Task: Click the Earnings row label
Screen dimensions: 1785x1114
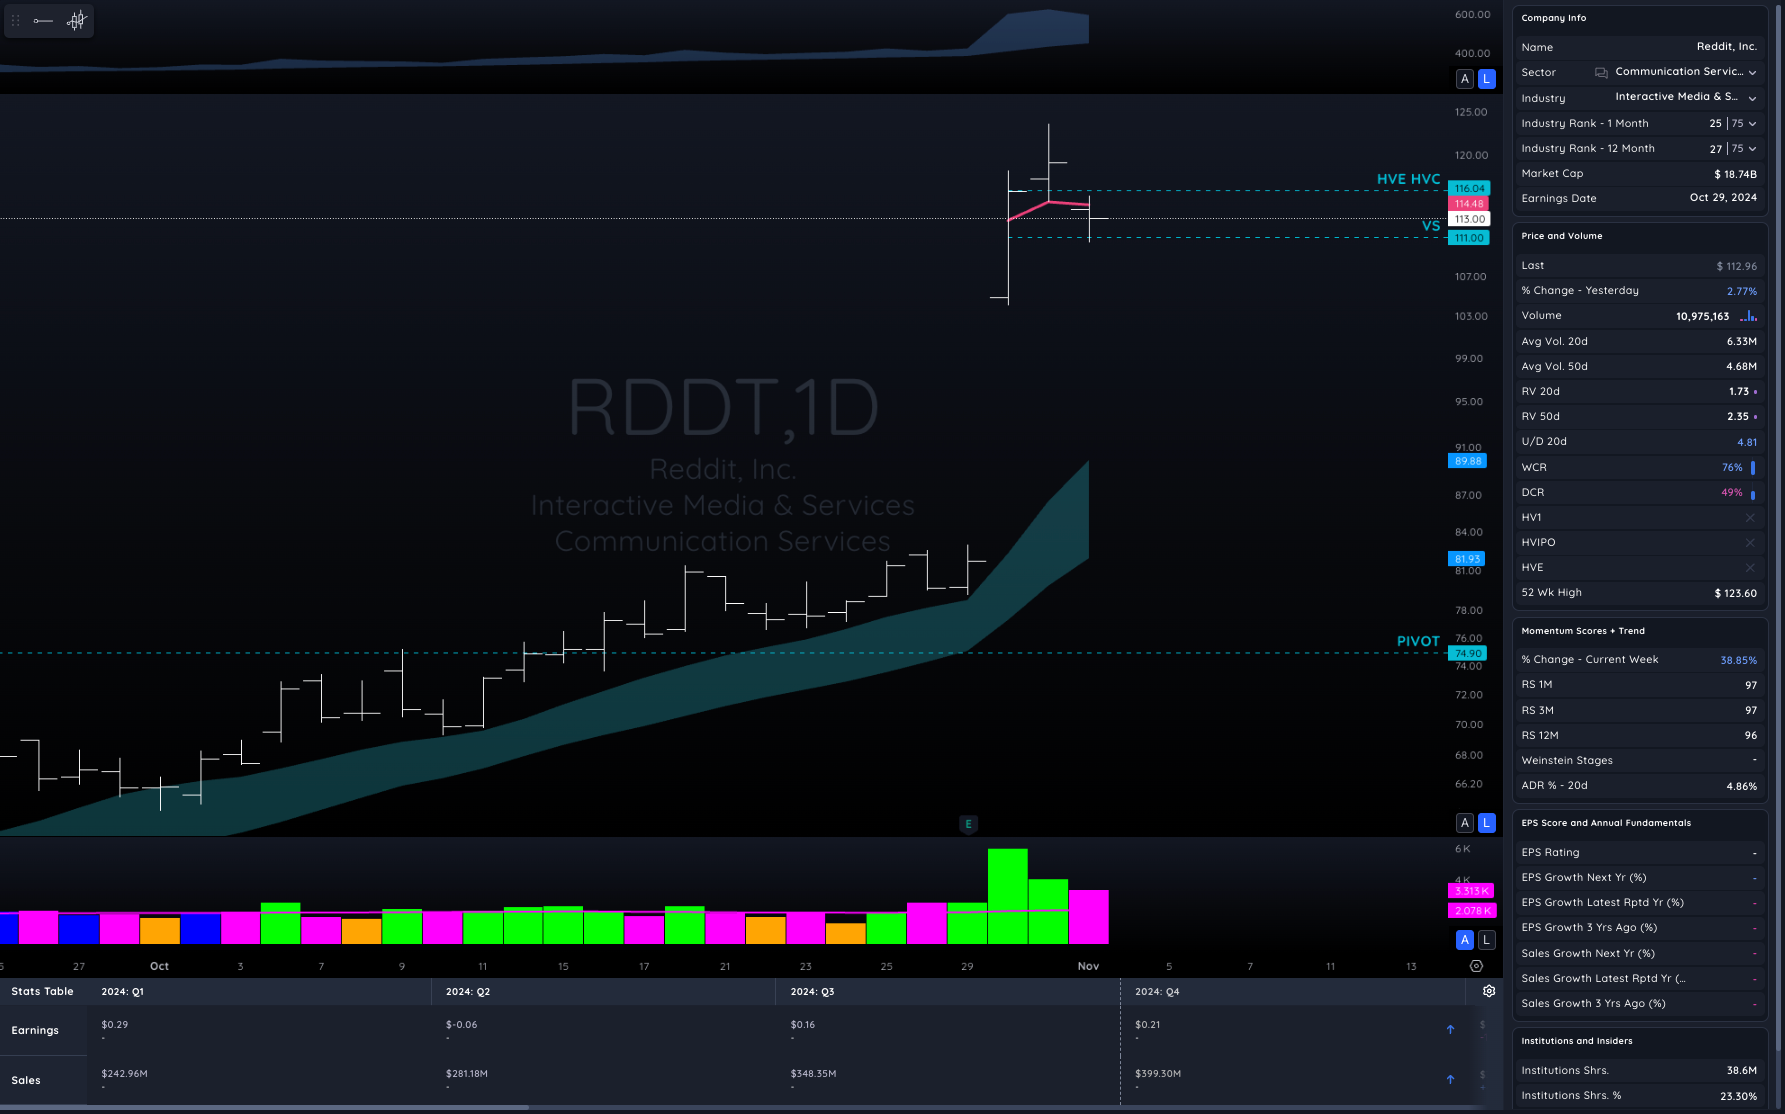Action: 35,1030
